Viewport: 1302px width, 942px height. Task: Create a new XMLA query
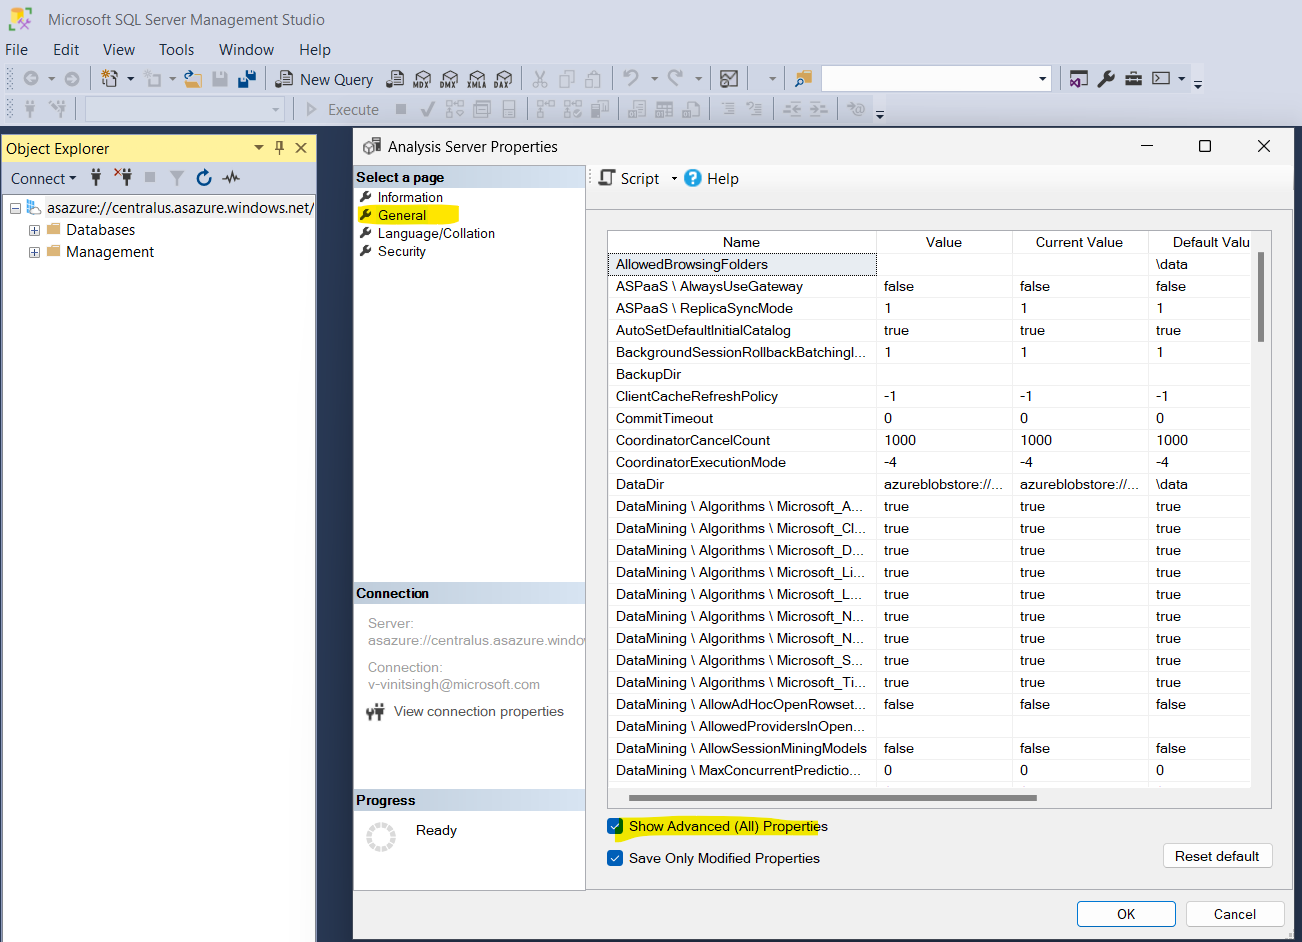coord(476,79)
